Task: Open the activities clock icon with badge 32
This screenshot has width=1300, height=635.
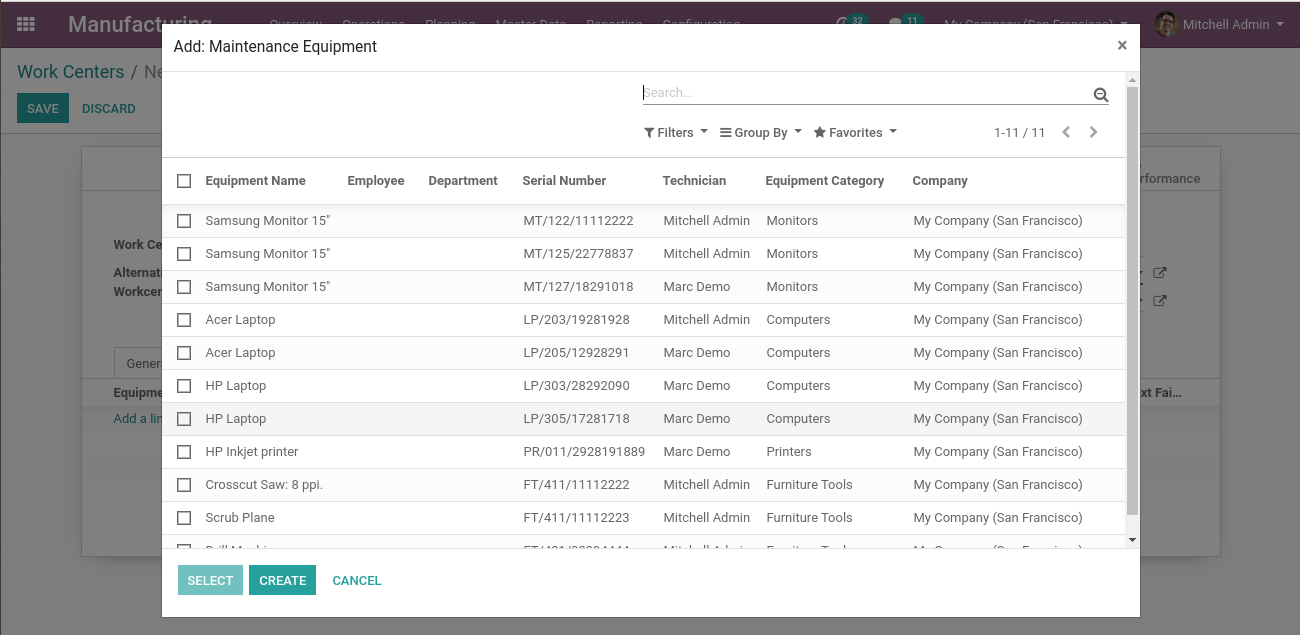Action: (x=850, y=21)
